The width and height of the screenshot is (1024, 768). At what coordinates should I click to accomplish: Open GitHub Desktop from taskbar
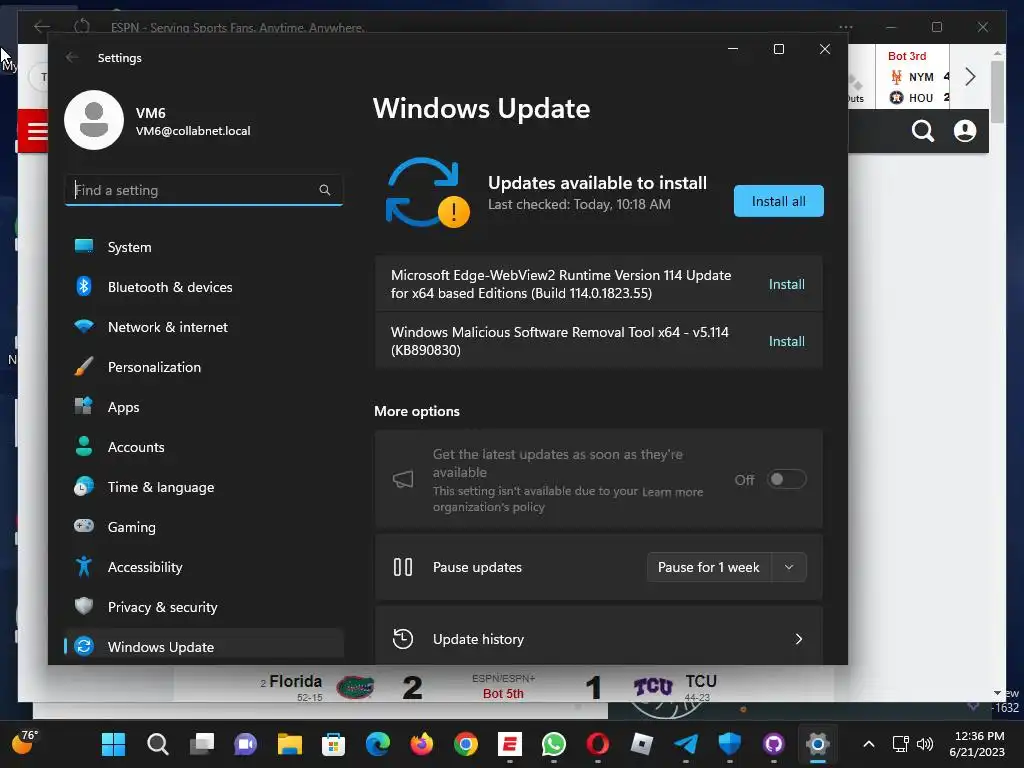pos(774,744)
